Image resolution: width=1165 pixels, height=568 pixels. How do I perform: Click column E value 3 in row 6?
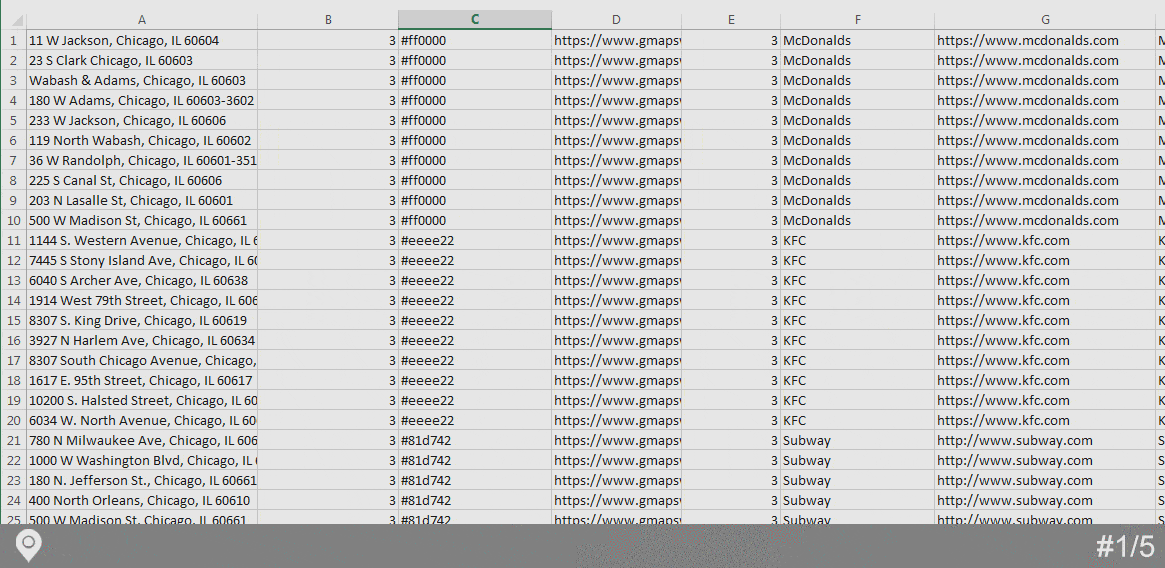pos(731,141)
